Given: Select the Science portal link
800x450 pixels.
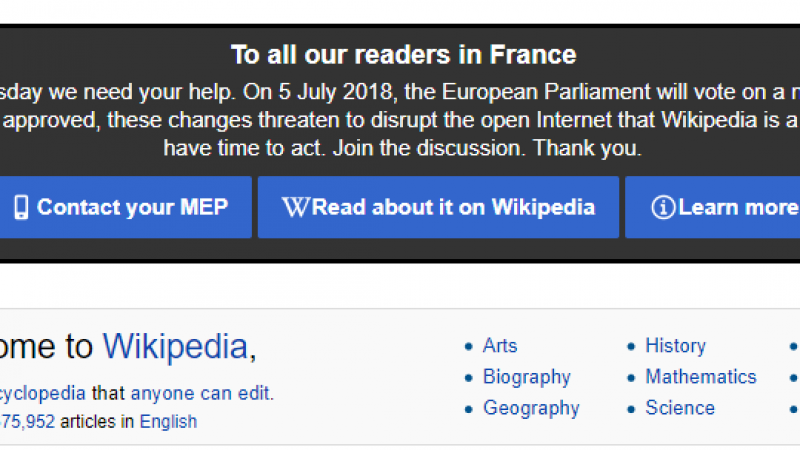Looking at the screenshot, I should (680, 408).
